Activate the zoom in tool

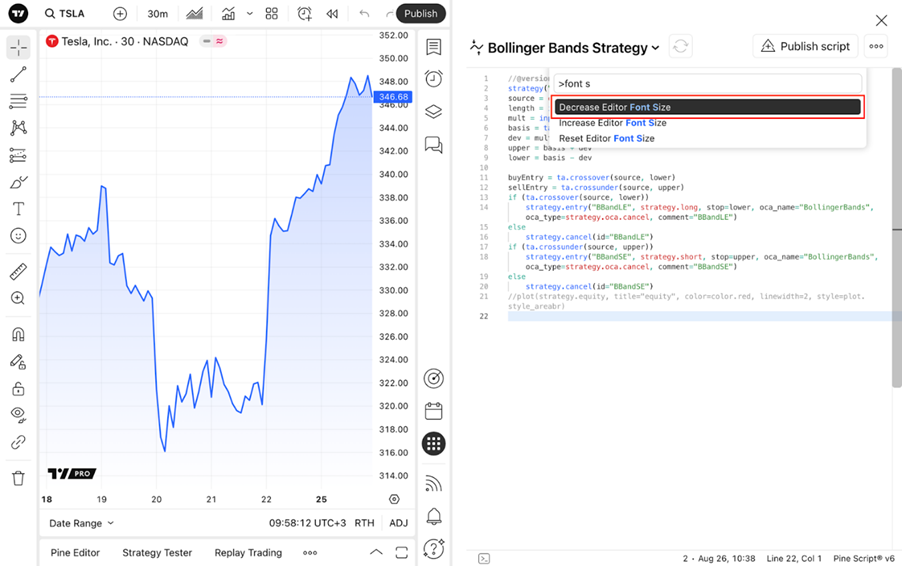18,298
